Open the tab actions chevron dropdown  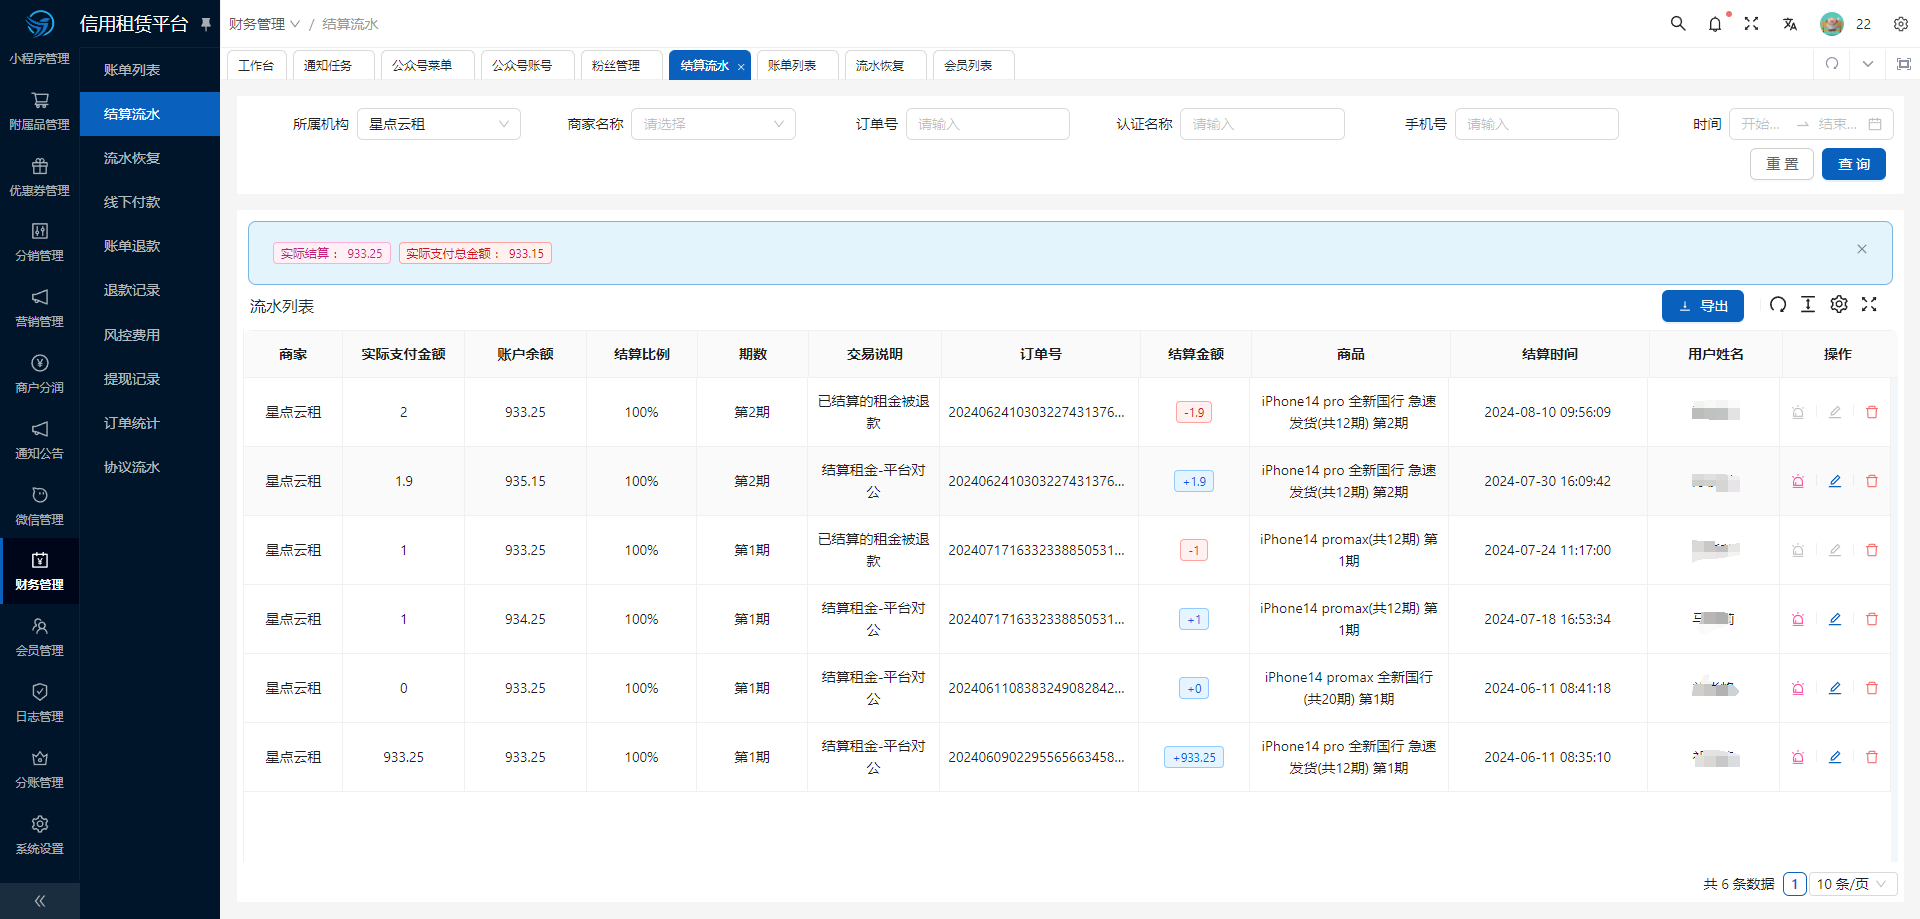pos(1868,64)
